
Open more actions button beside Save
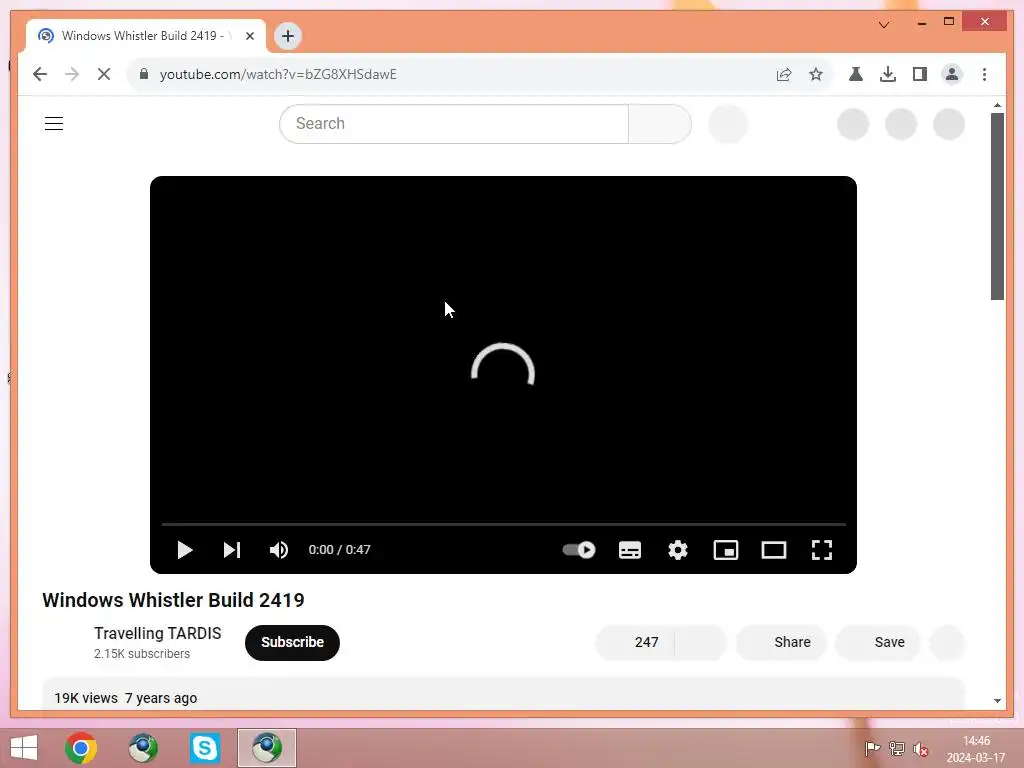point(947,643)
